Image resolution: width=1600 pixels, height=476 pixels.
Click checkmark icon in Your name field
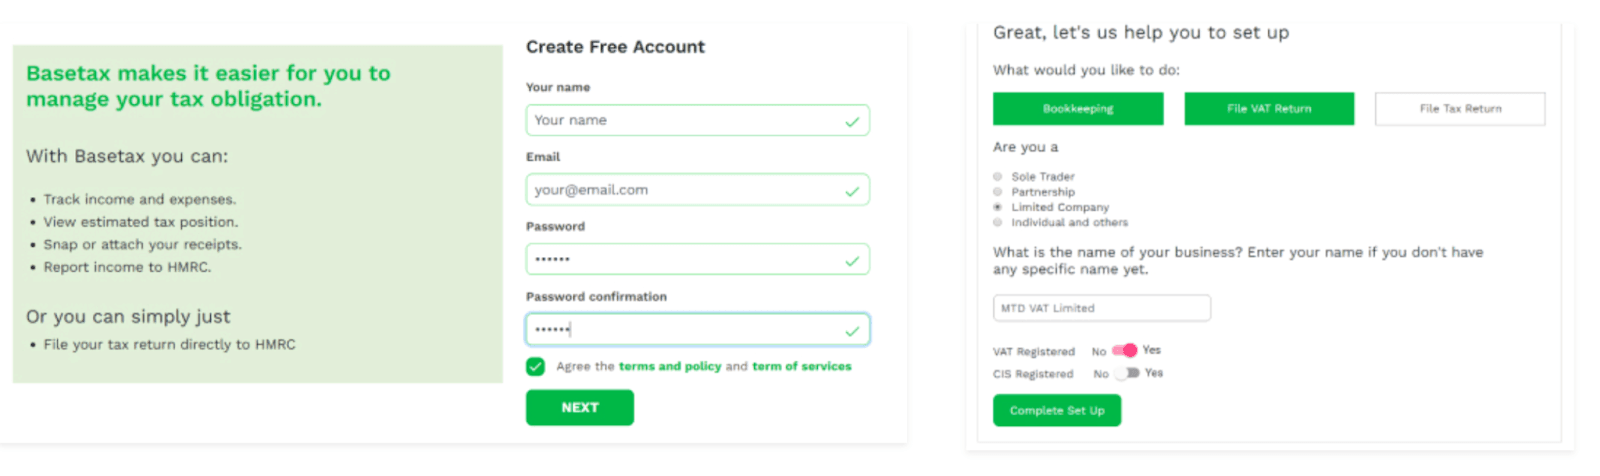[852, 121]
